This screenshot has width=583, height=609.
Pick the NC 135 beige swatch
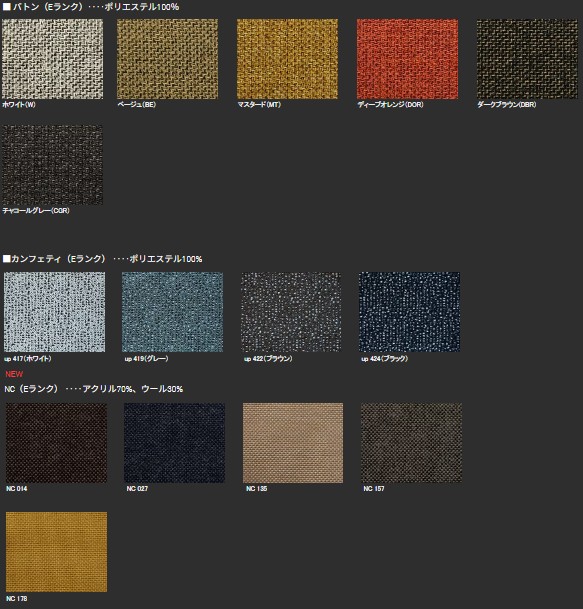293,443
